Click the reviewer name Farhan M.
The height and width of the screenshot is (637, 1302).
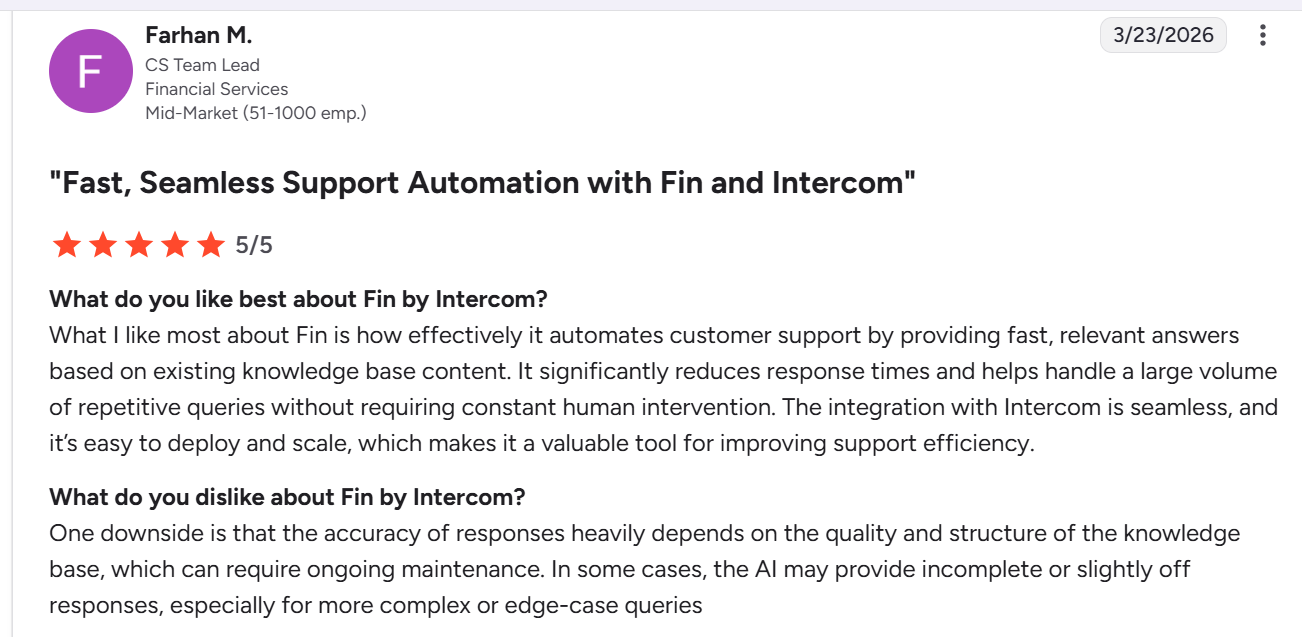pos(199,34)
